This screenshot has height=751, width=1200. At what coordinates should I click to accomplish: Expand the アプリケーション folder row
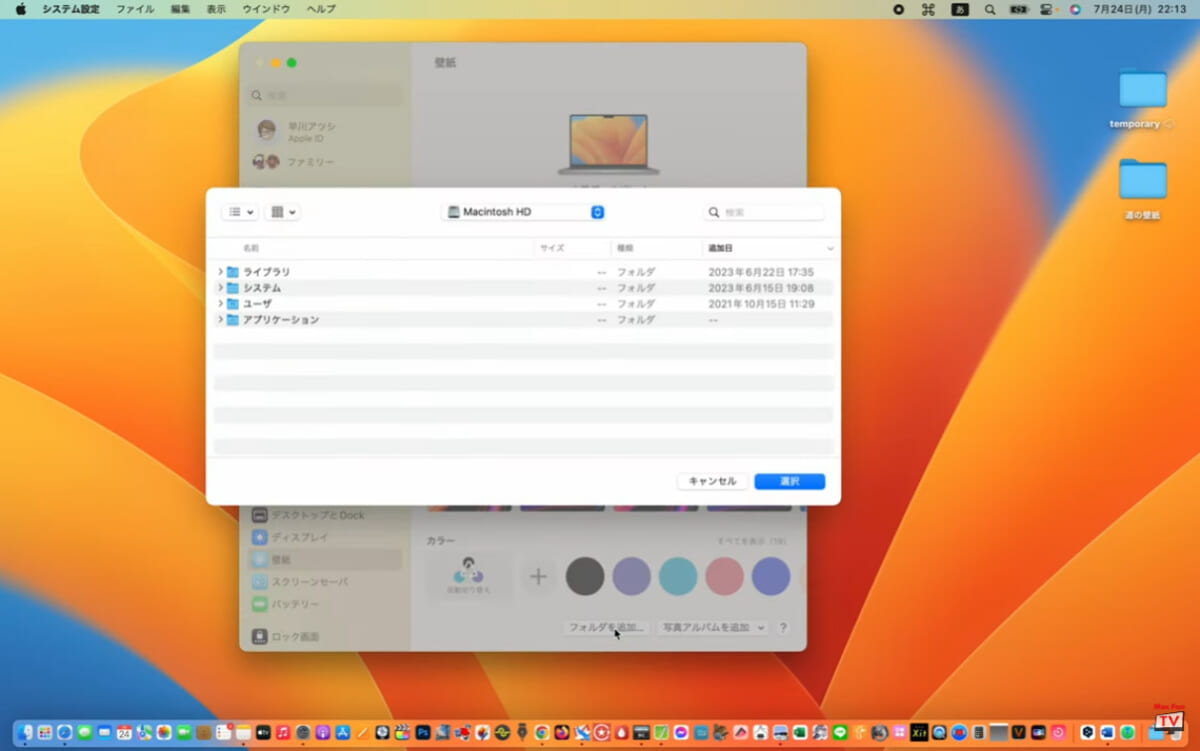click(220, 320)
